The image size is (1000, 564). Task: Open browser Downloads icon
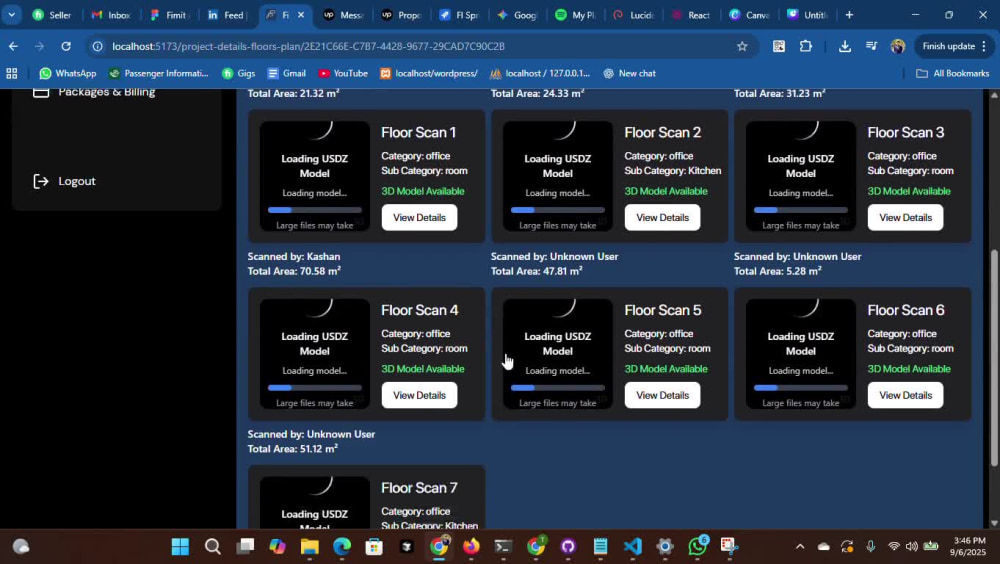coord(844,46)
